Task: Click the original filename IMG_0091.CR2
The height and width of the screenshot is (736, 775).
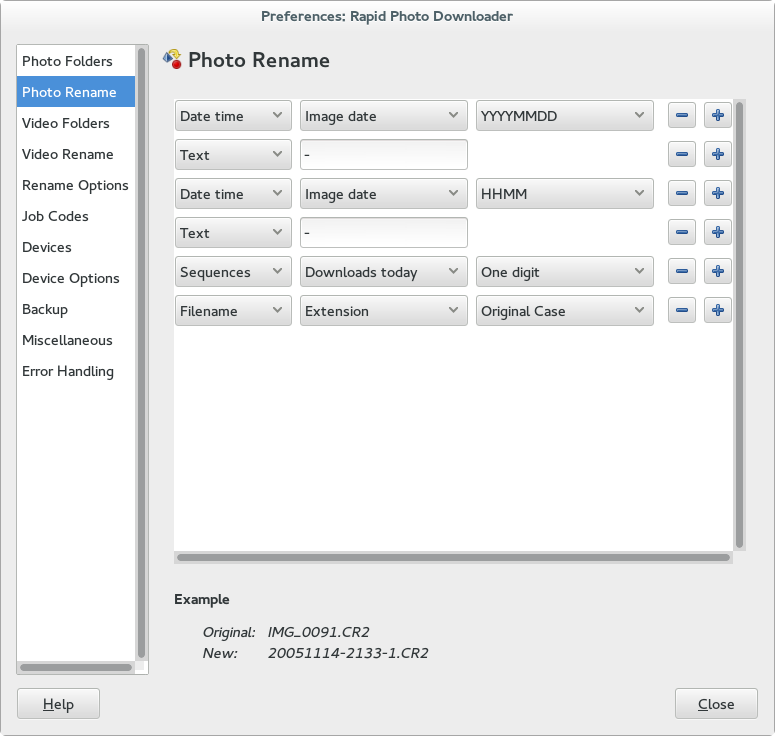Action: click(318, 632)
